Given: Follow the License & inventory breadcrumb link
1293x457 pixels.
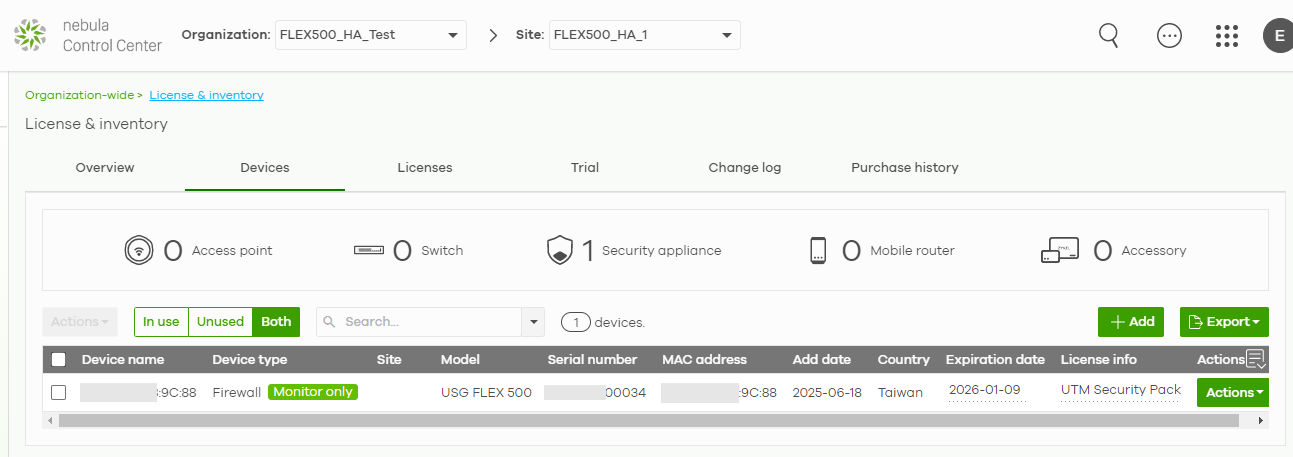Looking at the screenshot, I should pyautogui.click(x=207, y=95).
